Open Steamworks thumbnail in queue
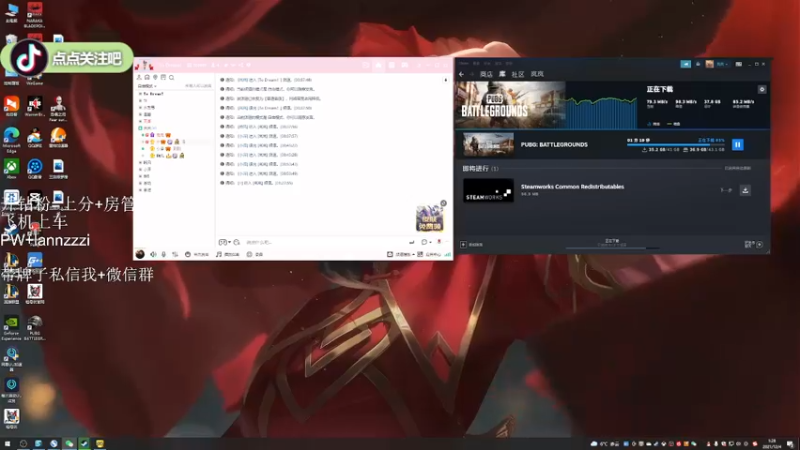The height and width of the screenshot is (450, 800). tap(488, 190)
